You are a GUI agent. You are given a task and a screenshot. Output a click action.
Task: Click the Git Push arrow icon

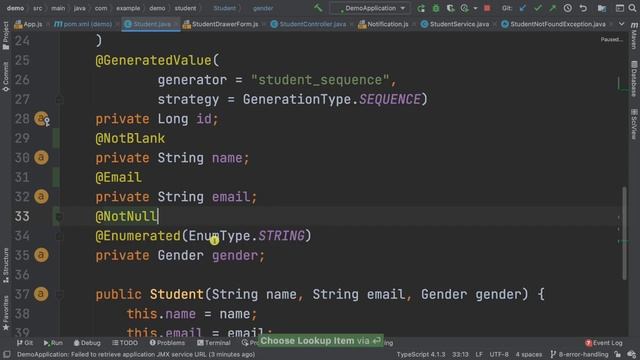552,8
